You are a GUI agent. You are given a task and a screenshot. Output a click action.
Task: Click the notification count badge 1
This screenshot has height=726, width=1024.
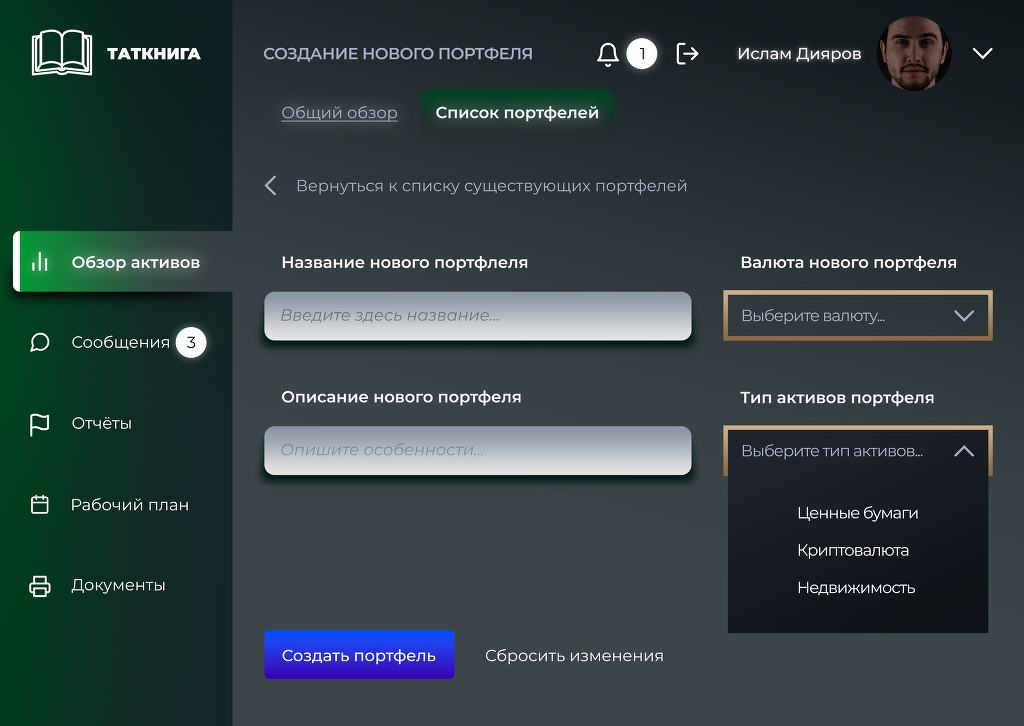pos(641,54)
